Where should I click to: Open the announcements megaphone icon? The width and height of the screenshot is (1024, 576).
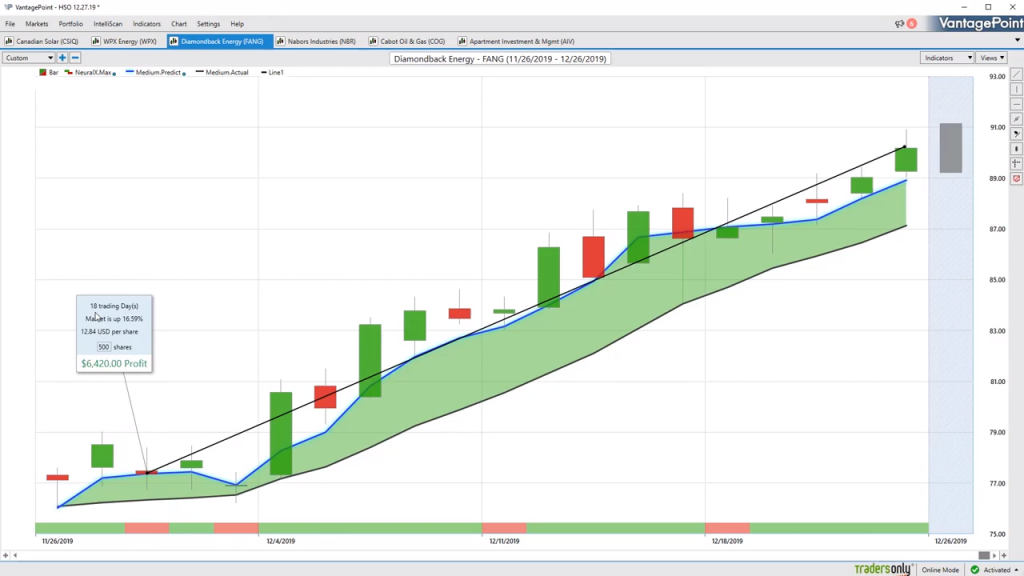899,24
